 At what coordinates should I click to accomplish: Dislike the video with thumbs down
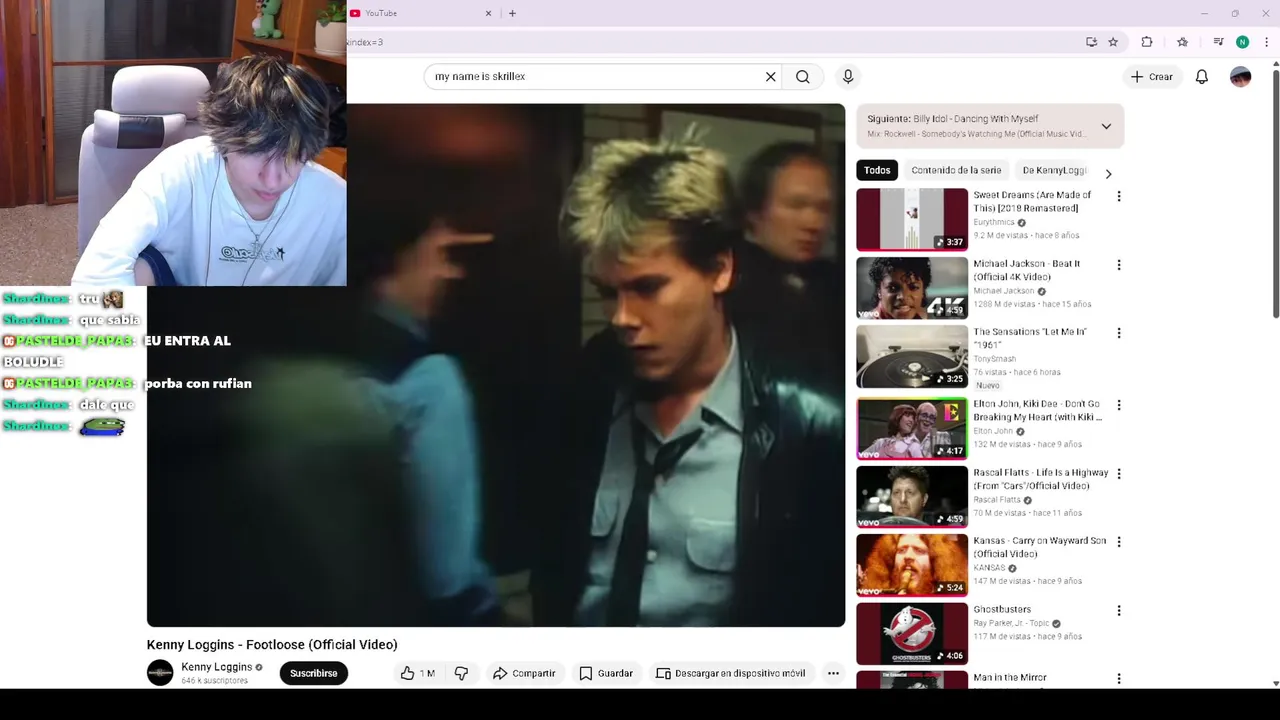tap(461, 674)
